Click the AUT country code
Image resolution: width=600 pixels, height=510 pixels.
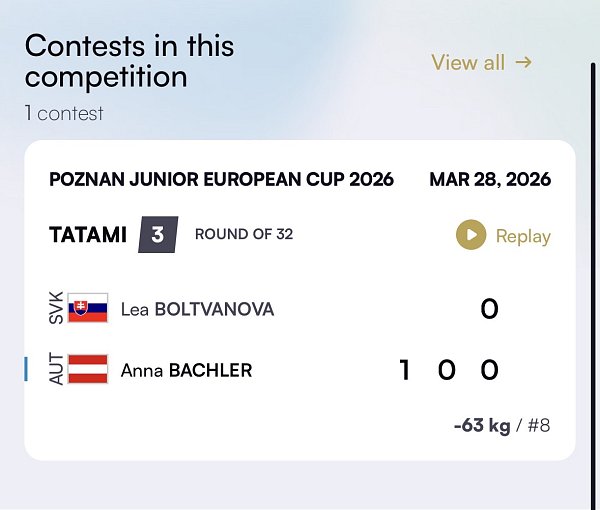coord(56,370)
